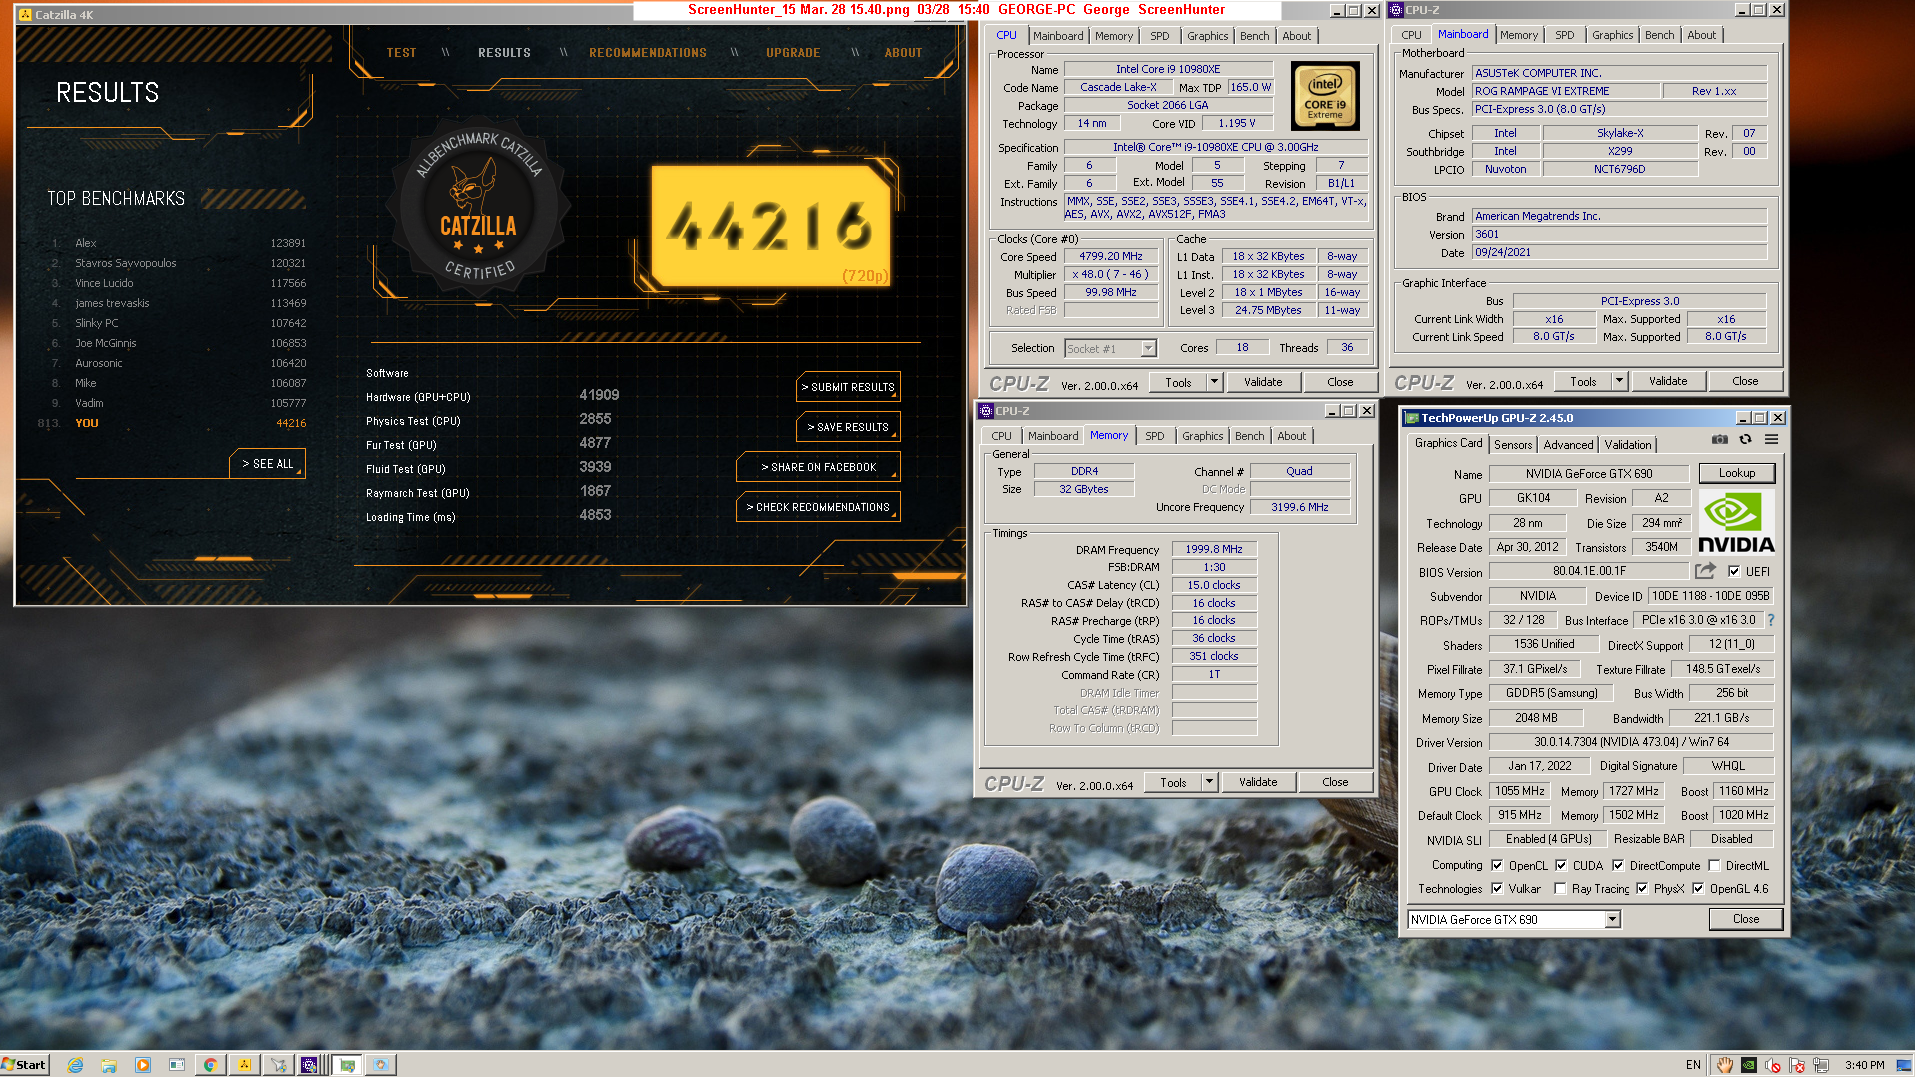
Task: Open the Recommendations tab in Catzilla
Action: coord(648,53)
